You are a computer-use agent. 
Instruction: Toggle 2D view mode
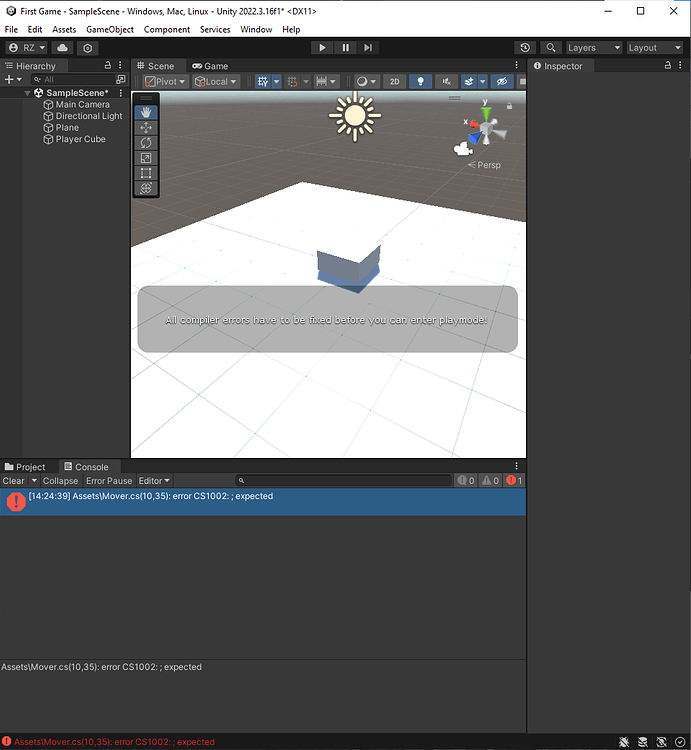[395, 82]
